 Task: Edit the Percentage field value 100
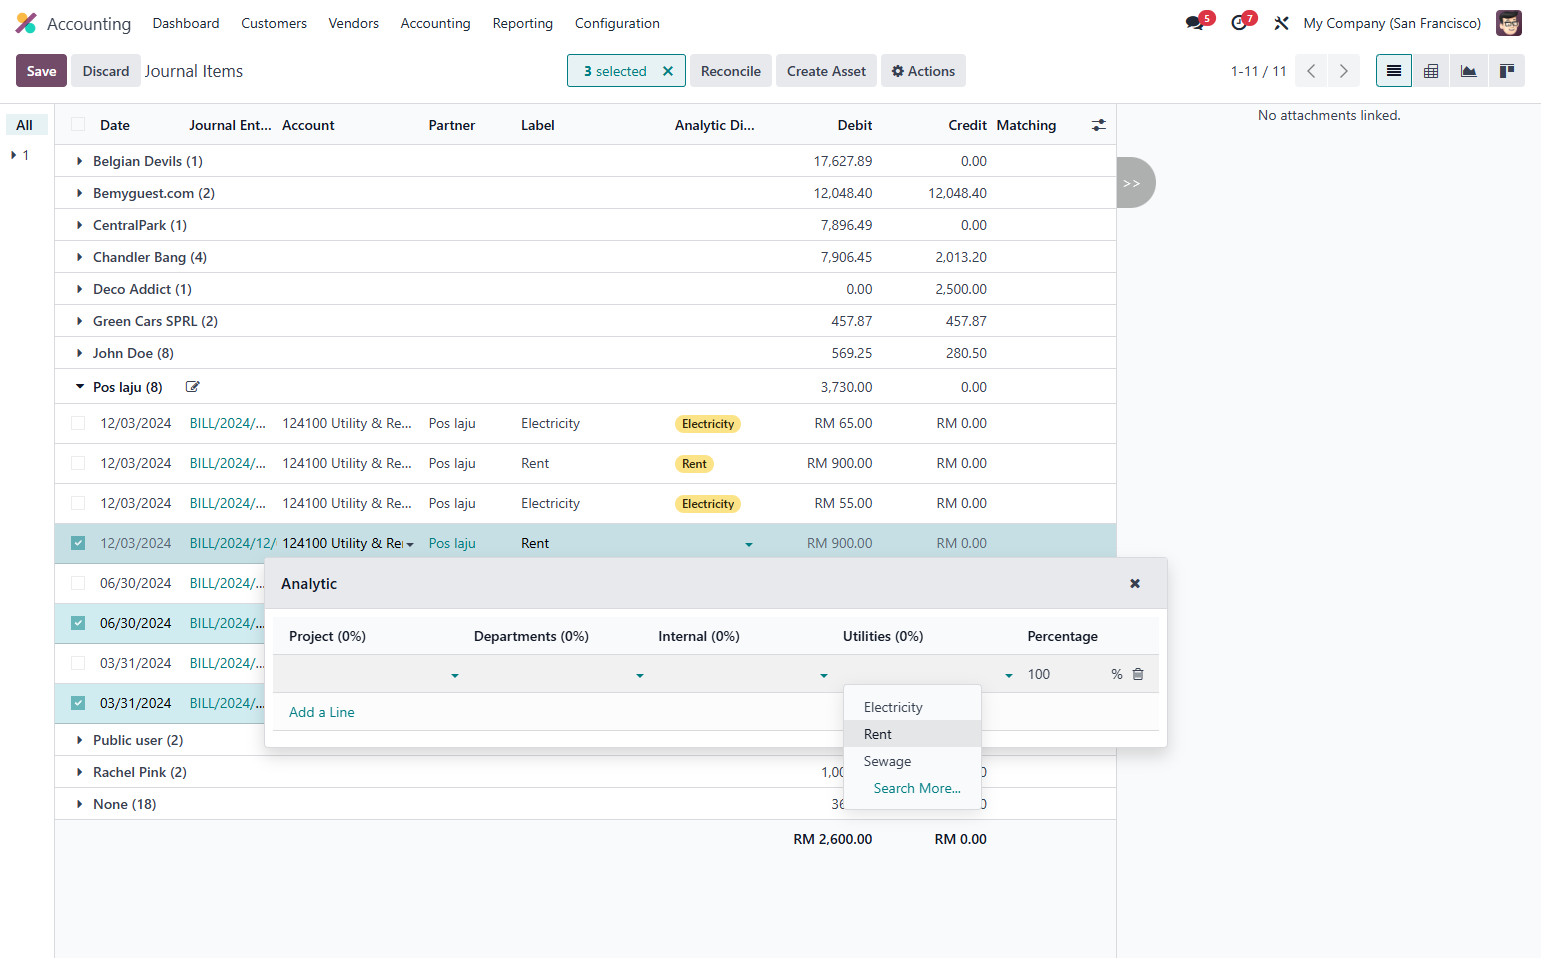[x=1064, y=674]
